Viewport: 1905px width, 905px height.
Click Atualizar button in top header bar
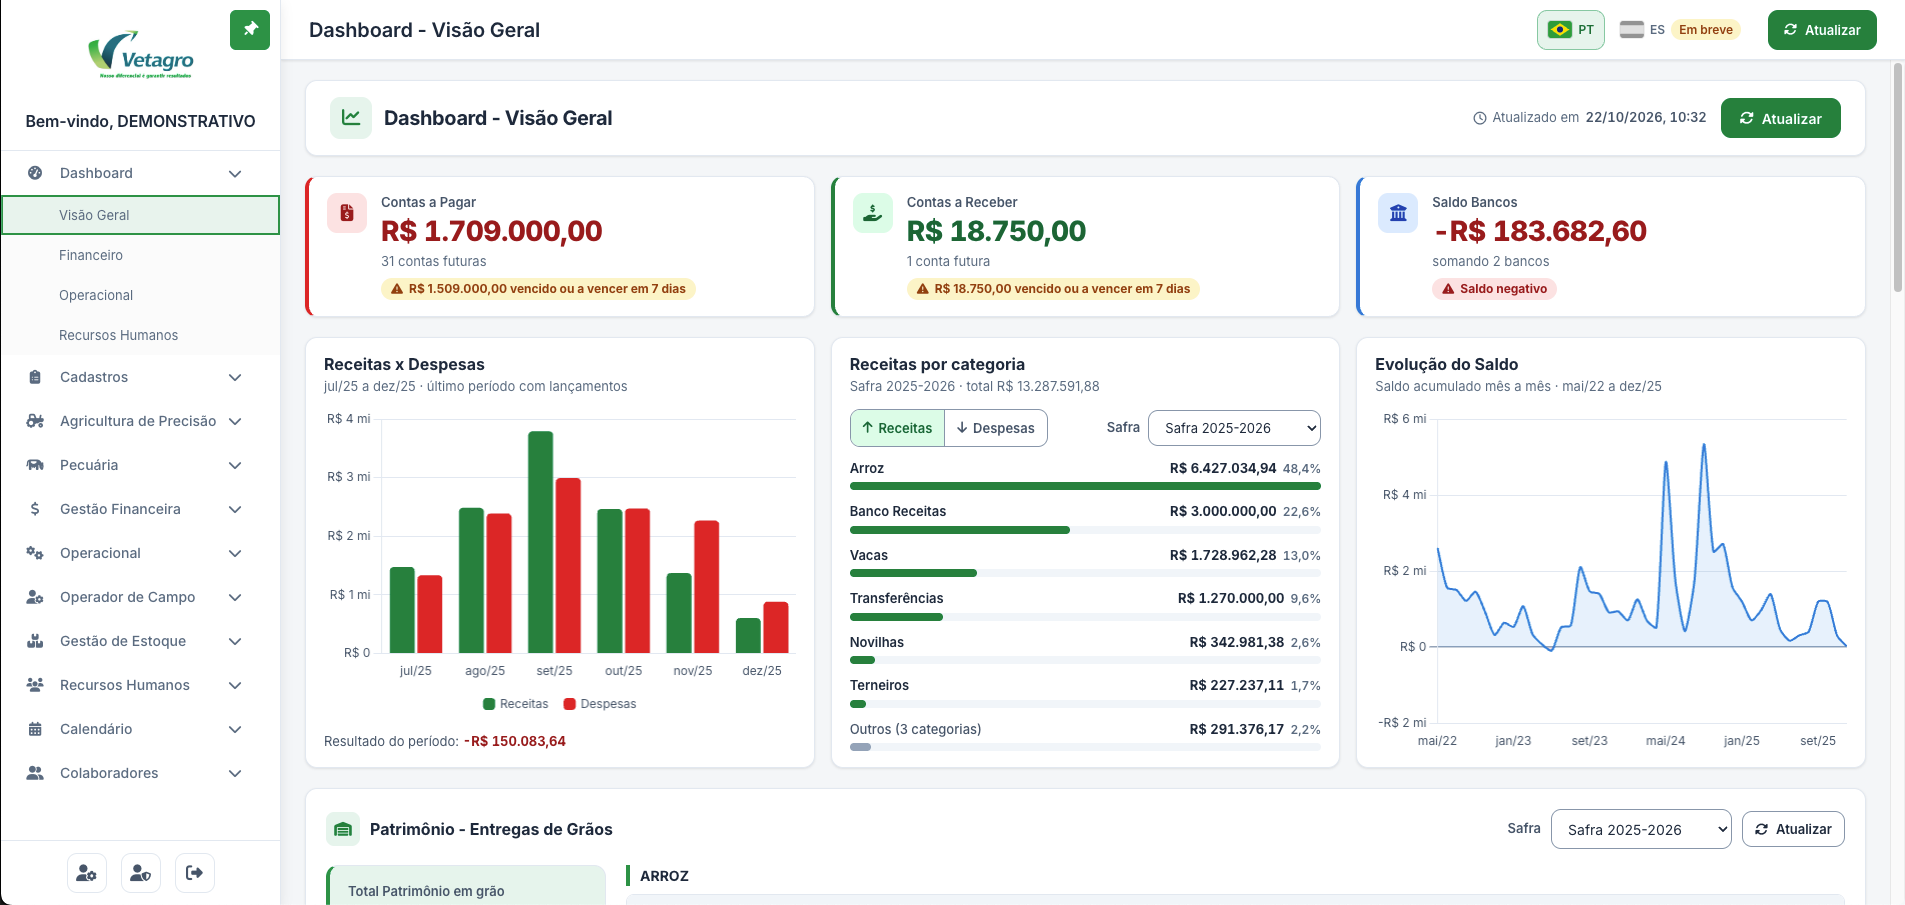[1822, 30]
